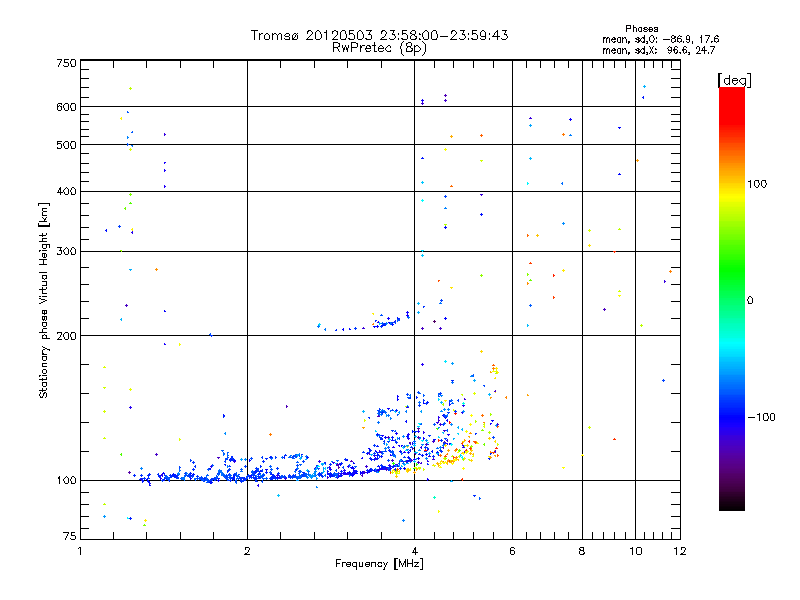Click the '[deg]' colorbar unit label
The image size is (800, 600).
(734, 80)
